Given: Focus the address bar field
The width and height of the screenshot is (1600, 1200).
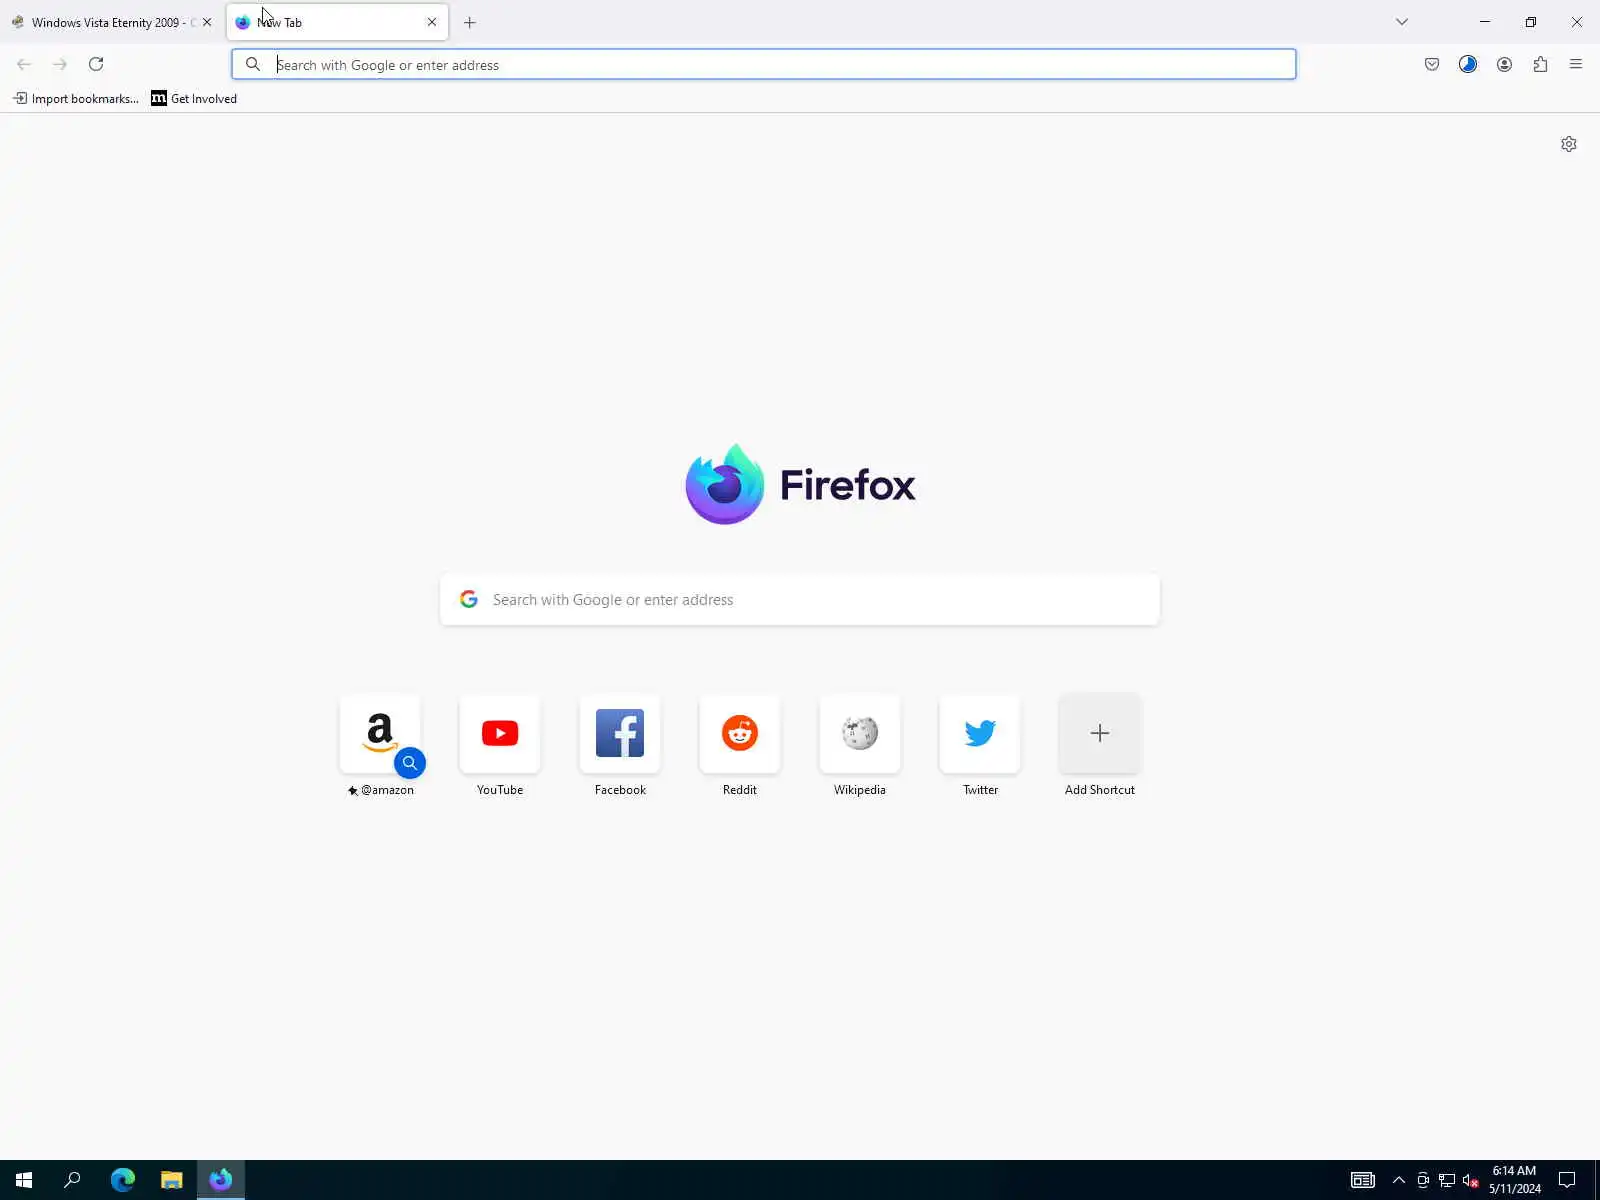Looking at the screenshot, I should click(x=764, y=64).
